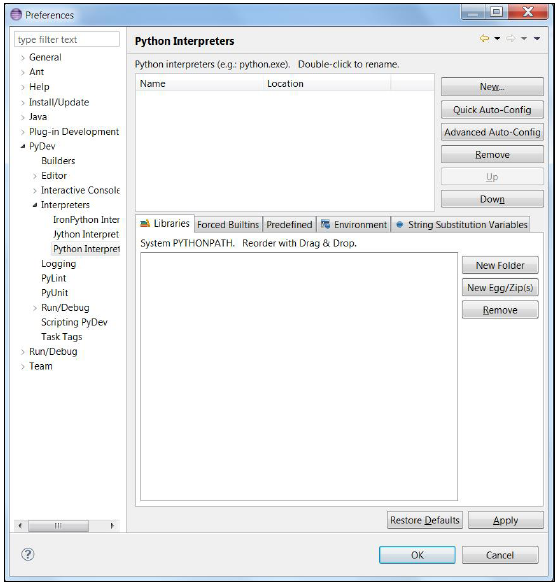Expand the Plug-in Development node

pos(23,132)
